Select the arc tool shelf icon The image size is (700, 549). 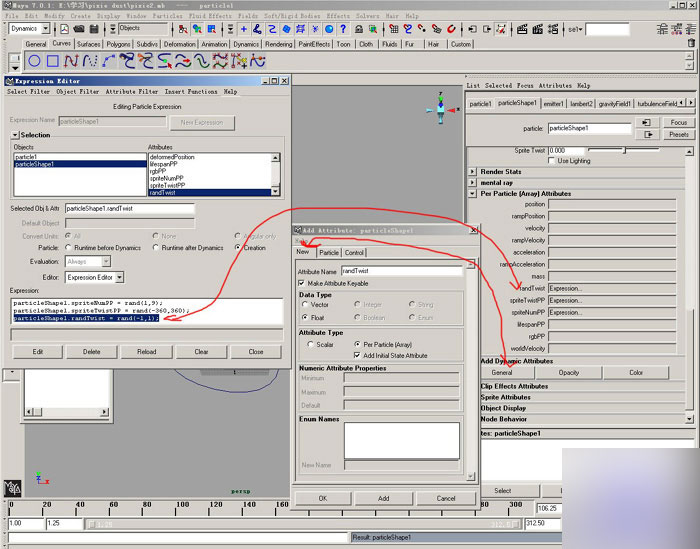[108, 61]
